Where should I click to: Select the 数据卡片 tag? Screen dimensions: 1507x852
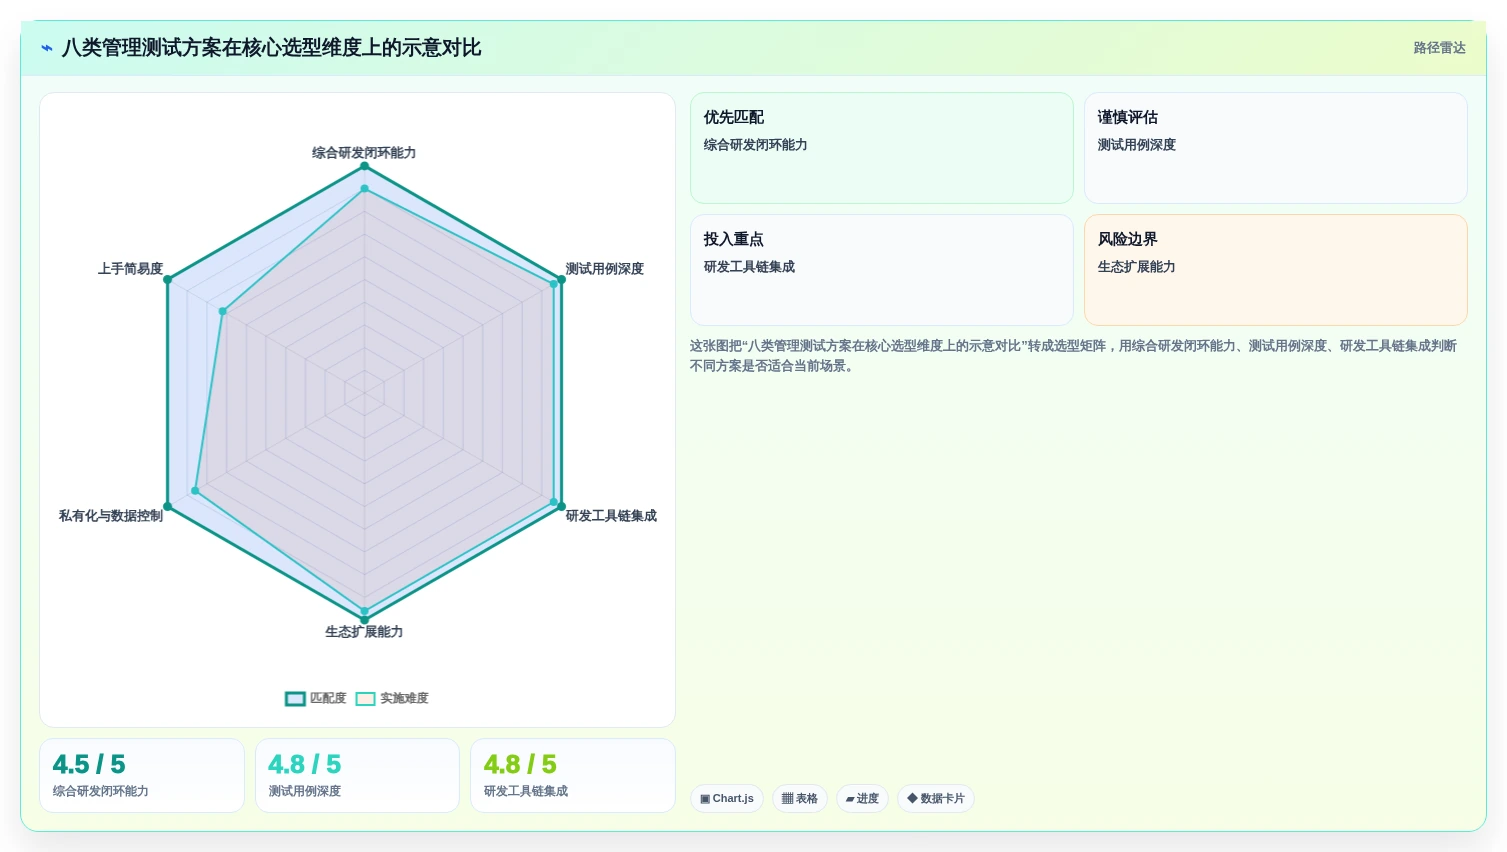(x=936, y=798)
